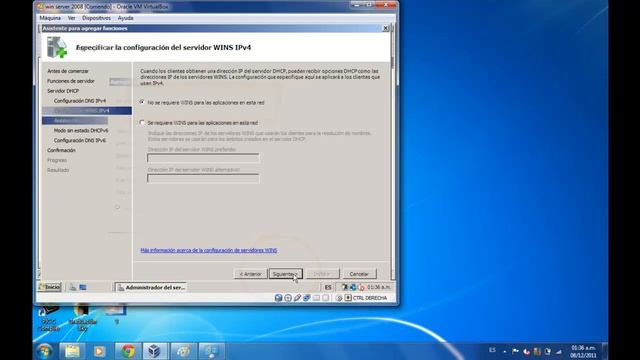The height and width of the screenshot is (360, 640).
Task: Open the Ver menu
Action: point(71,18)
